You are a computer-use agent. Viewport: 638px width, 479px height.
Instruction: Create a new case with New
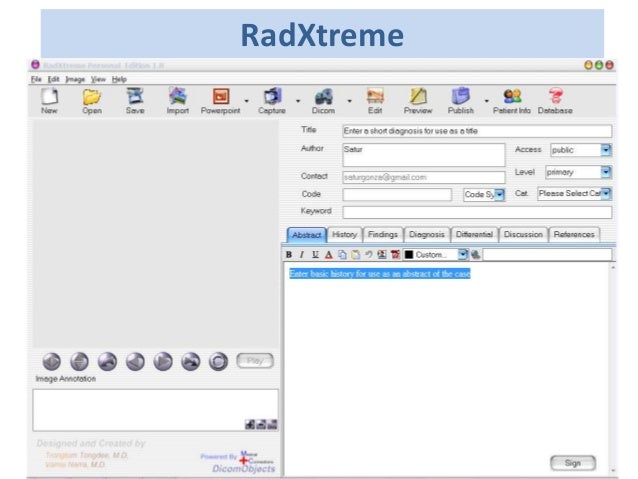coord(49,101)
